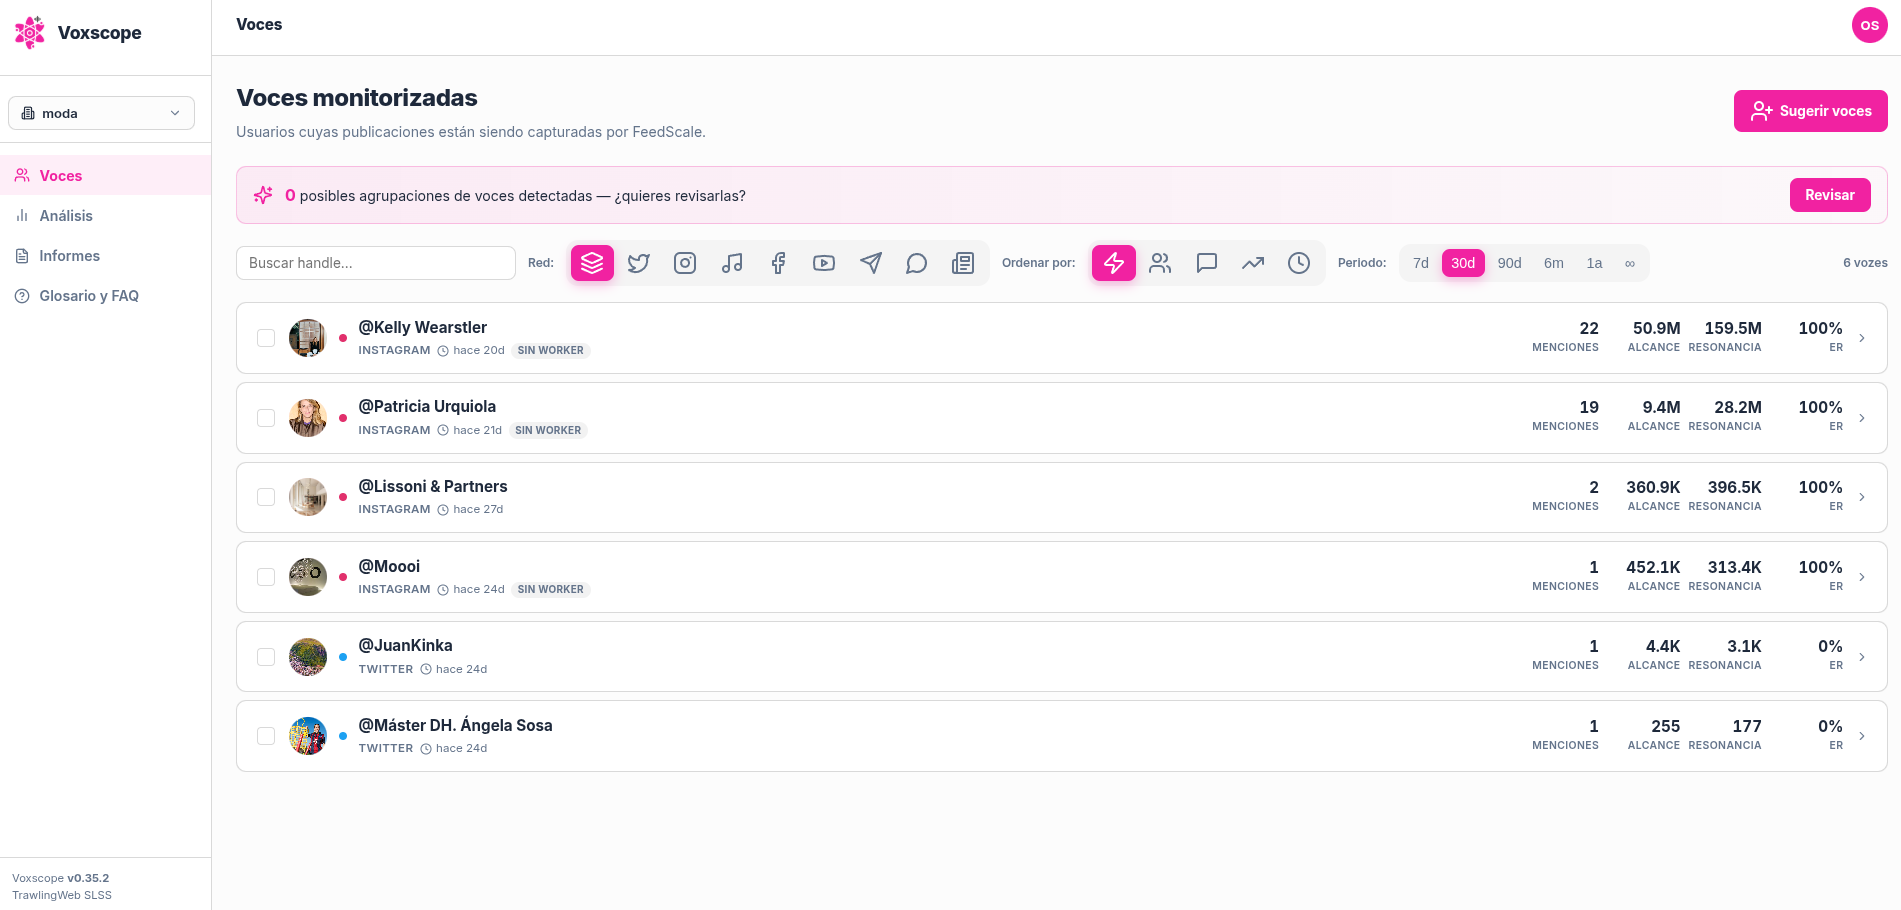Expand the @Patricia Urquiola row chevron
This screenshot has height=910, width=1901.
click(x=1861, y=418)
